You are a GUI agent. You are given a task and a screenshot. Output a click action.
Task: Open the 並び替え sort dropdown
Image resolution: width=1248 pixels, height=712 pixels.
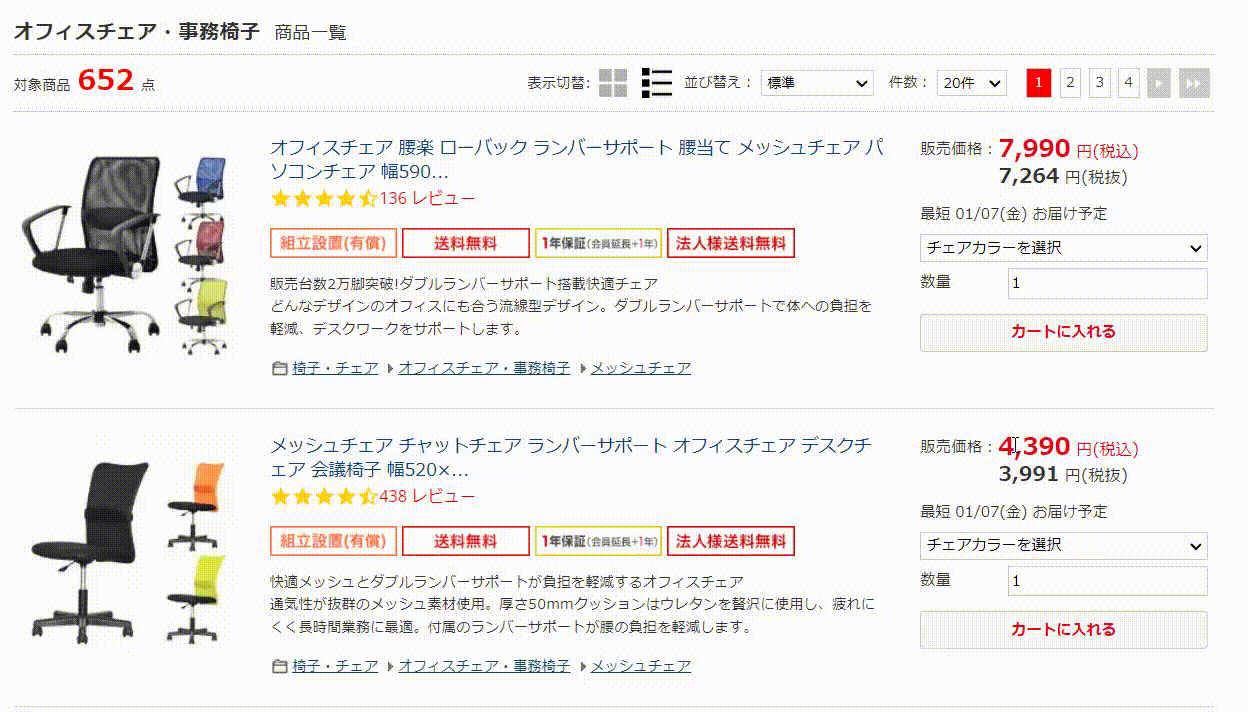pyautogui.click(x=817, y=83)
